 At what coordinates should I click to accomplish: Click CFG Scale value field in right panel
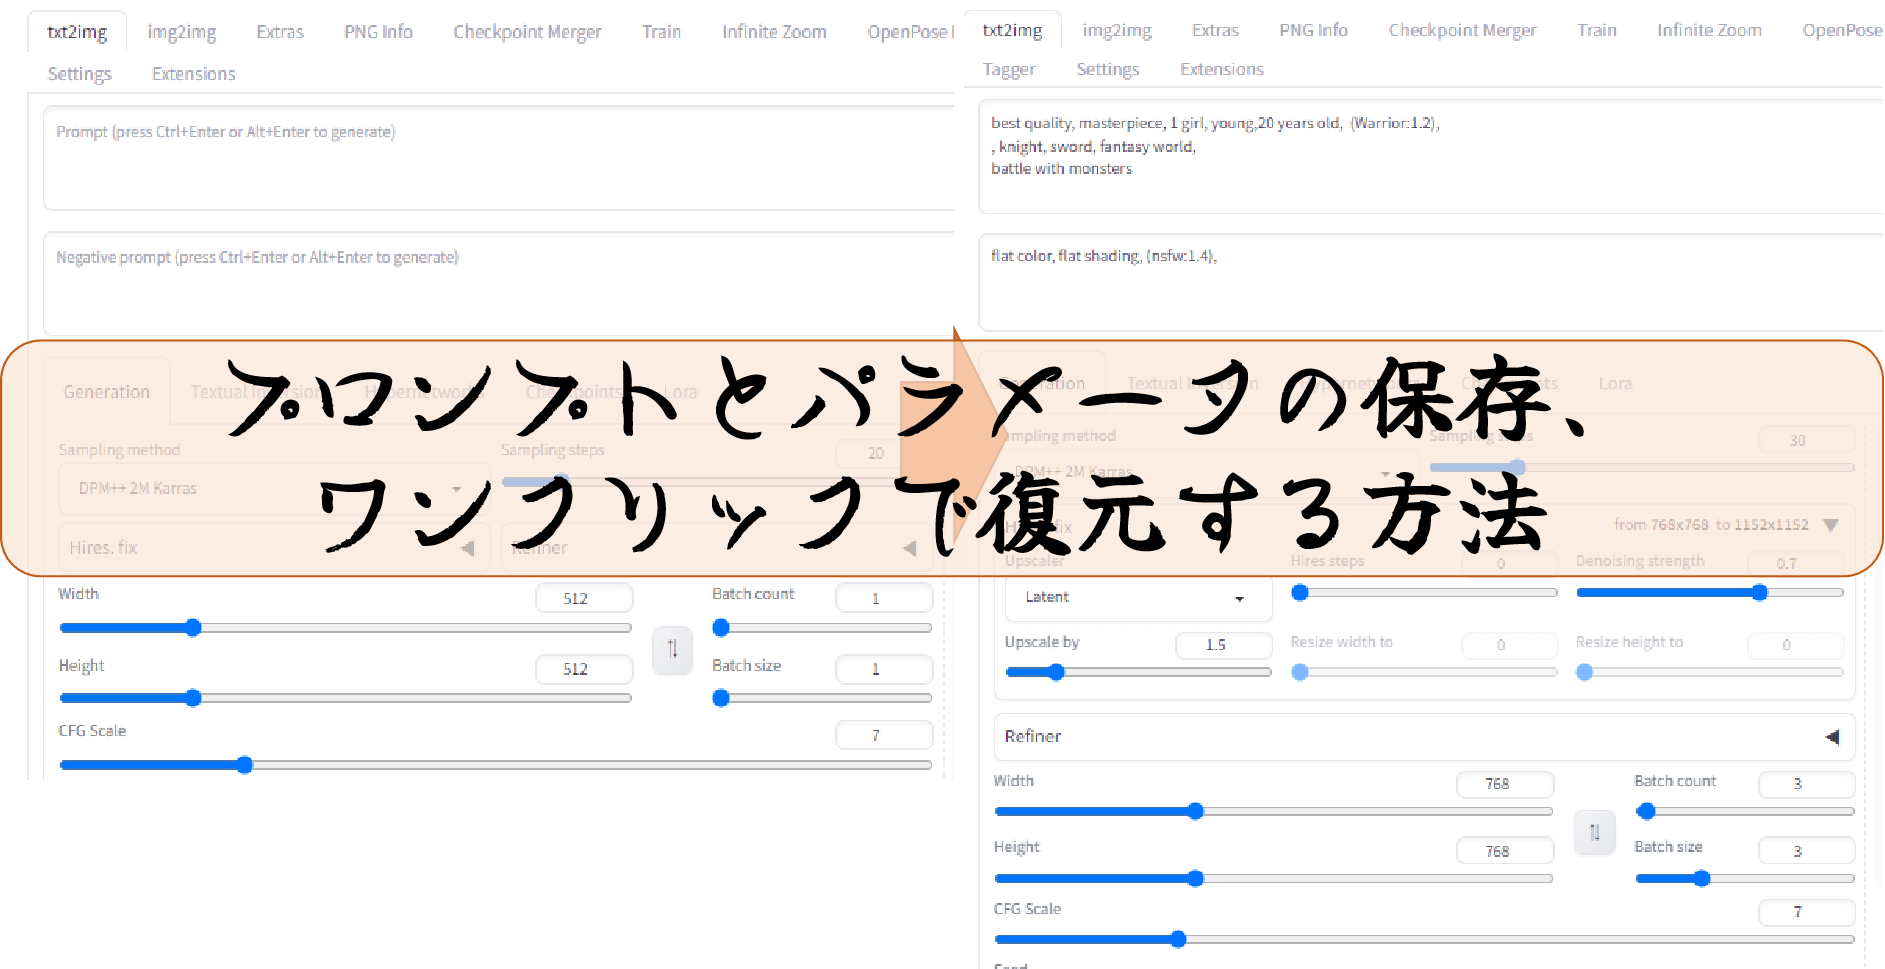(x=1806, y=912)
